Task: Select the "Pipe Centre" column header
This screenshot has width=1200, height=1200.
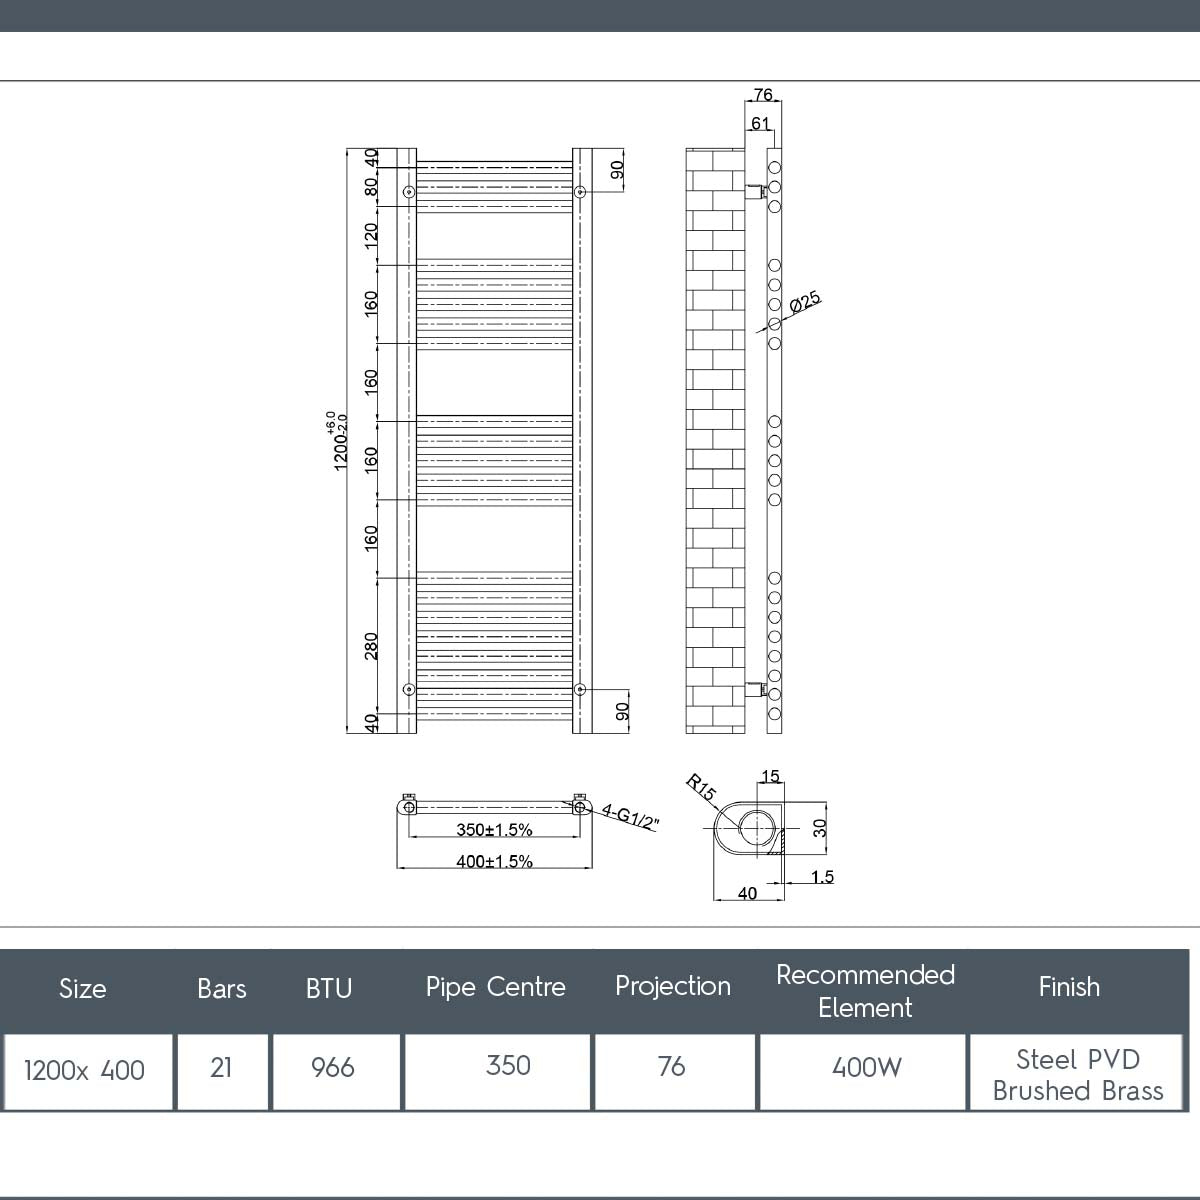Action: click(x=496, y=988)
